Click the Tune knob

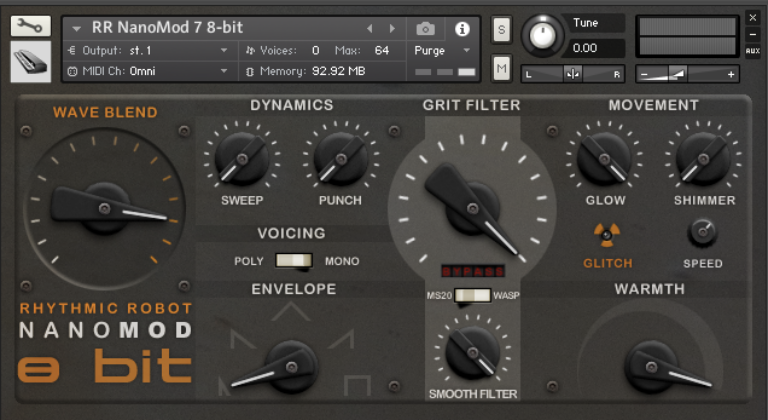(x=542, y=35)
